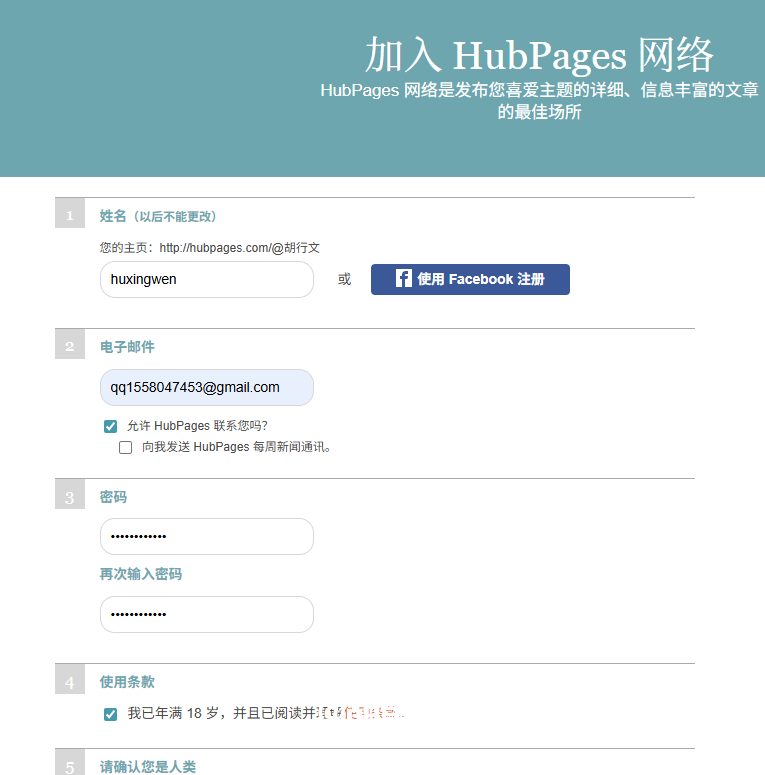The image size is (765, 775).
Task: Select the first password field under 密码
Action: [206, 536]
